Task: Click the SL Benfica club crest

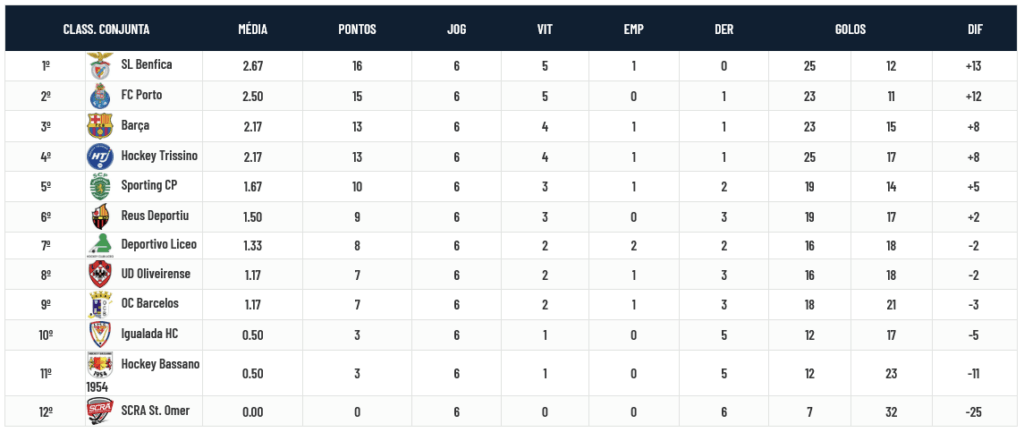Action: pyautogui.click(x=99, y=66)
